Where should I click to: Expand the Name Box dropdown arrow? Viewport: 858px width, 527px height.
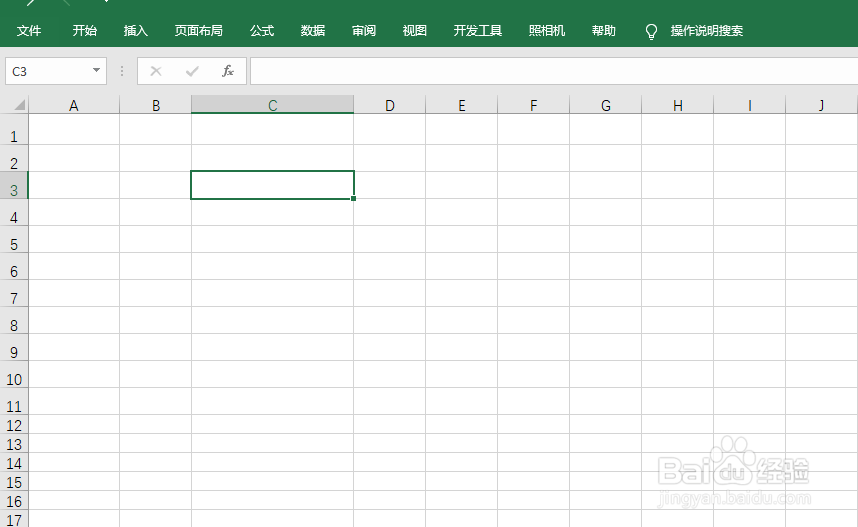[x=96, y=70]
